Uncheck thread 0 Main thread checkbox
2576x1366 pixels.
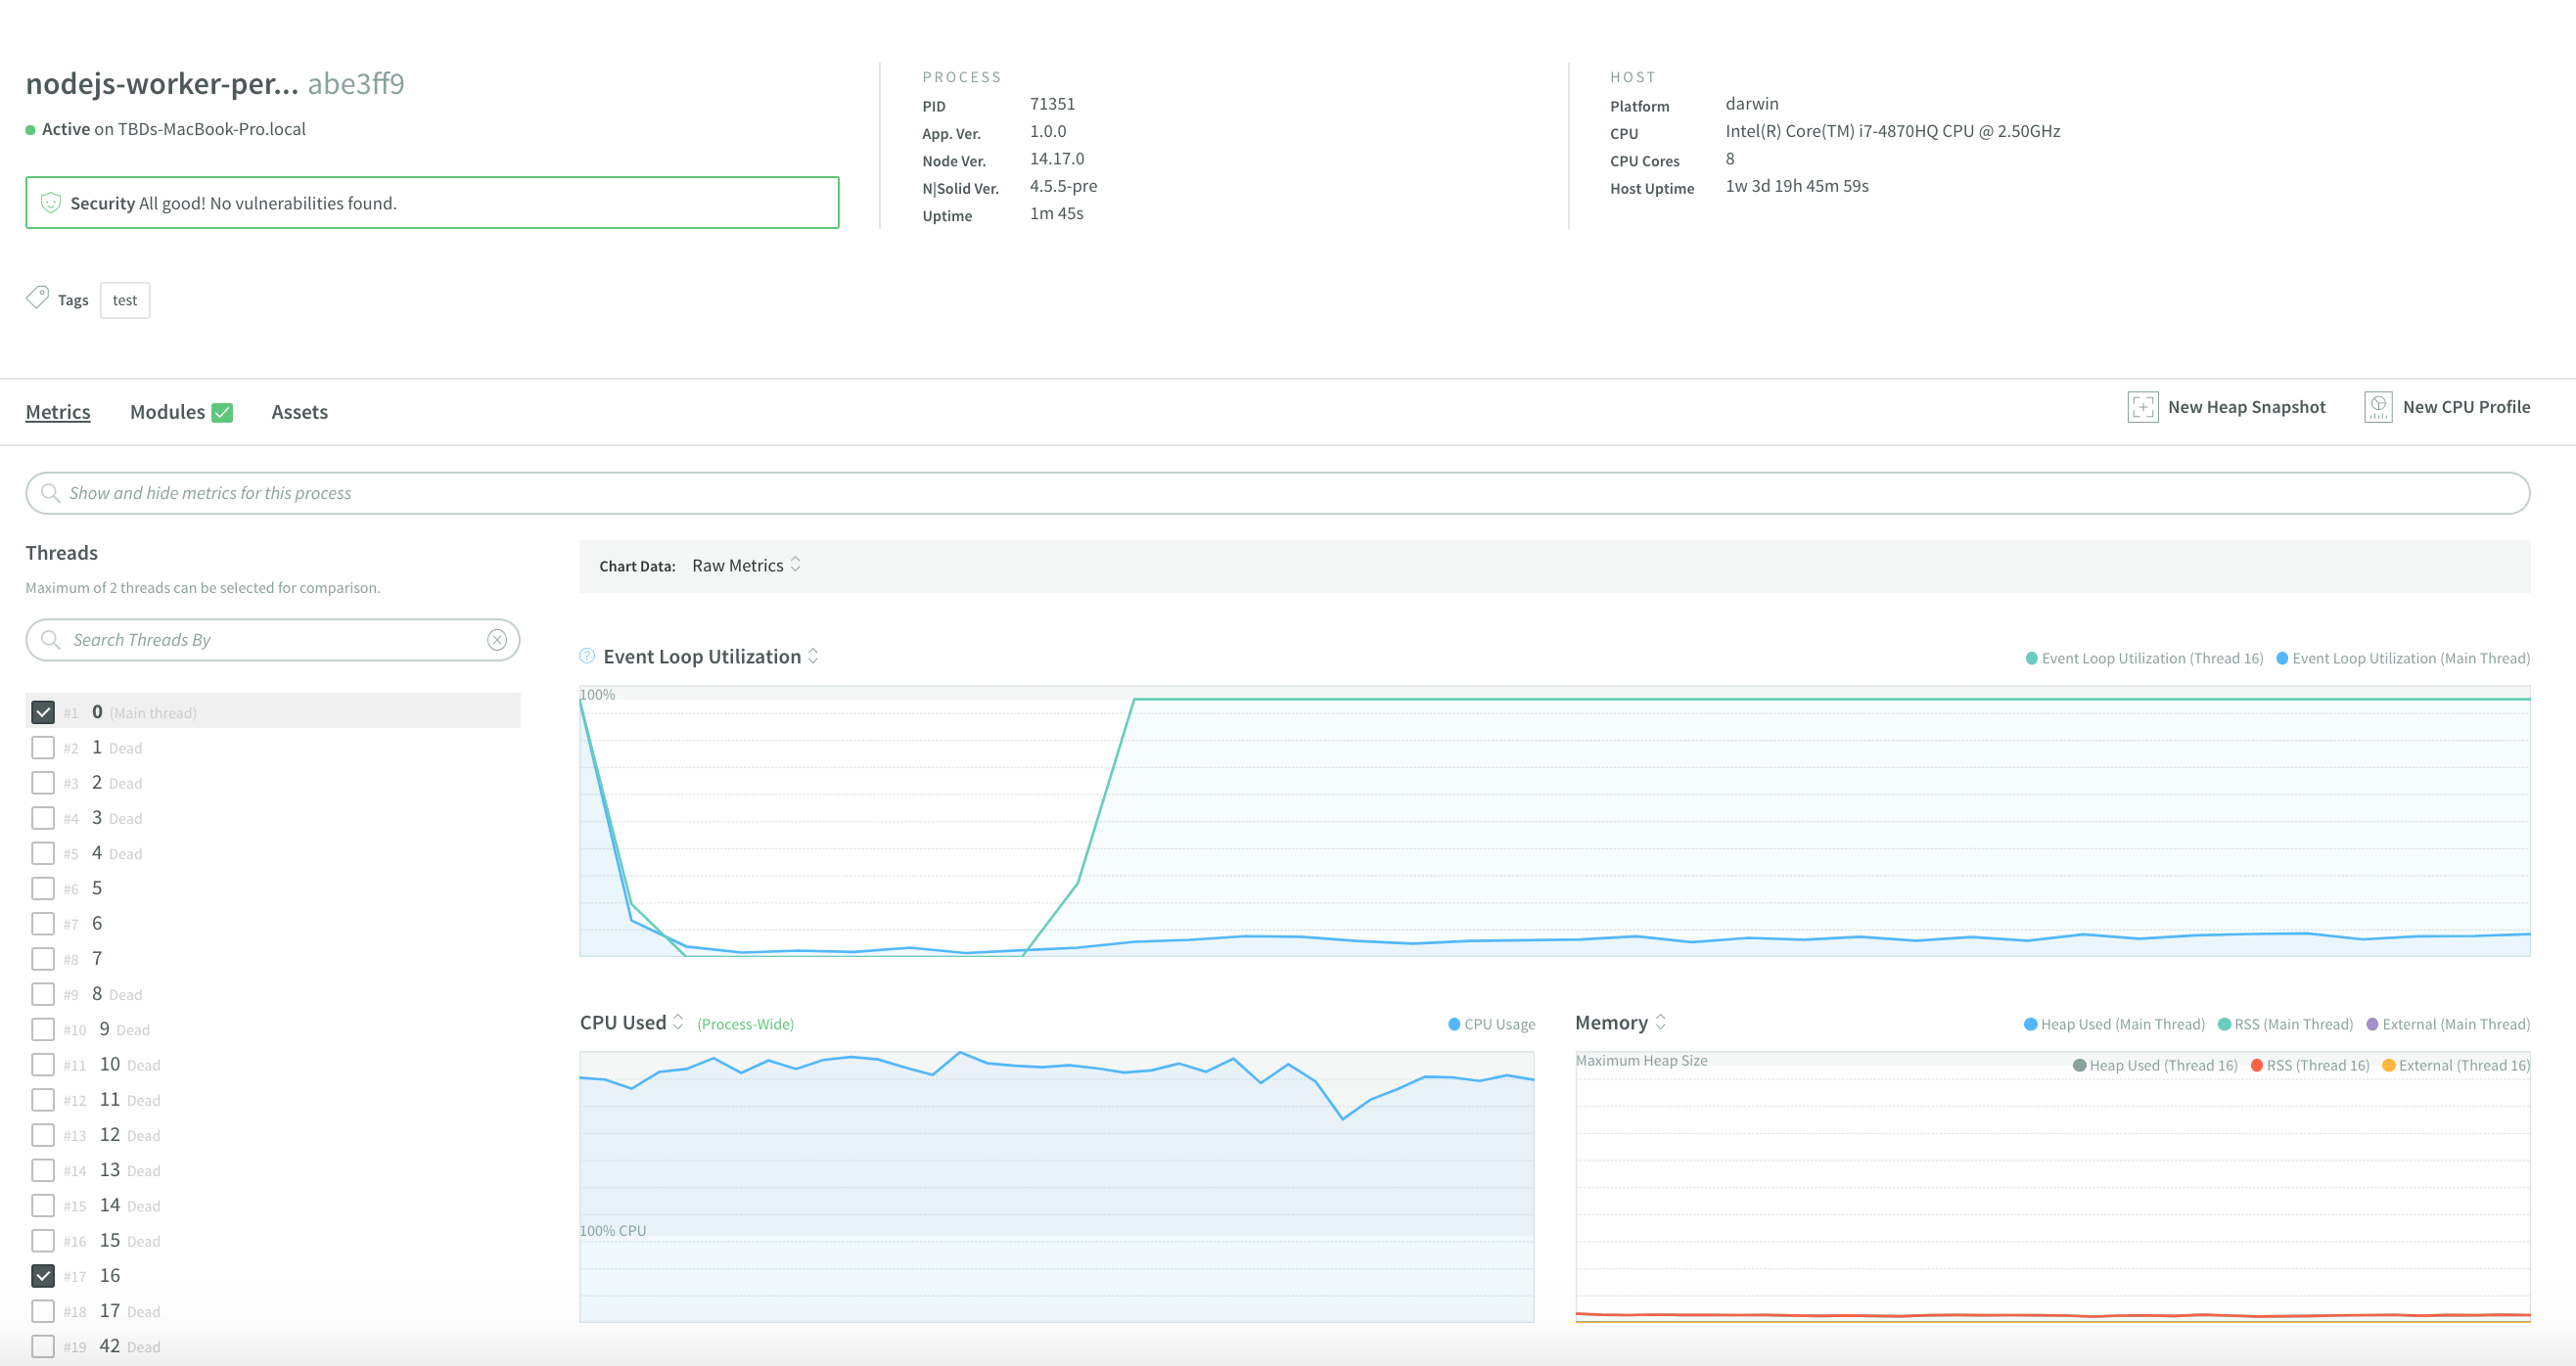tap(43, 712)
